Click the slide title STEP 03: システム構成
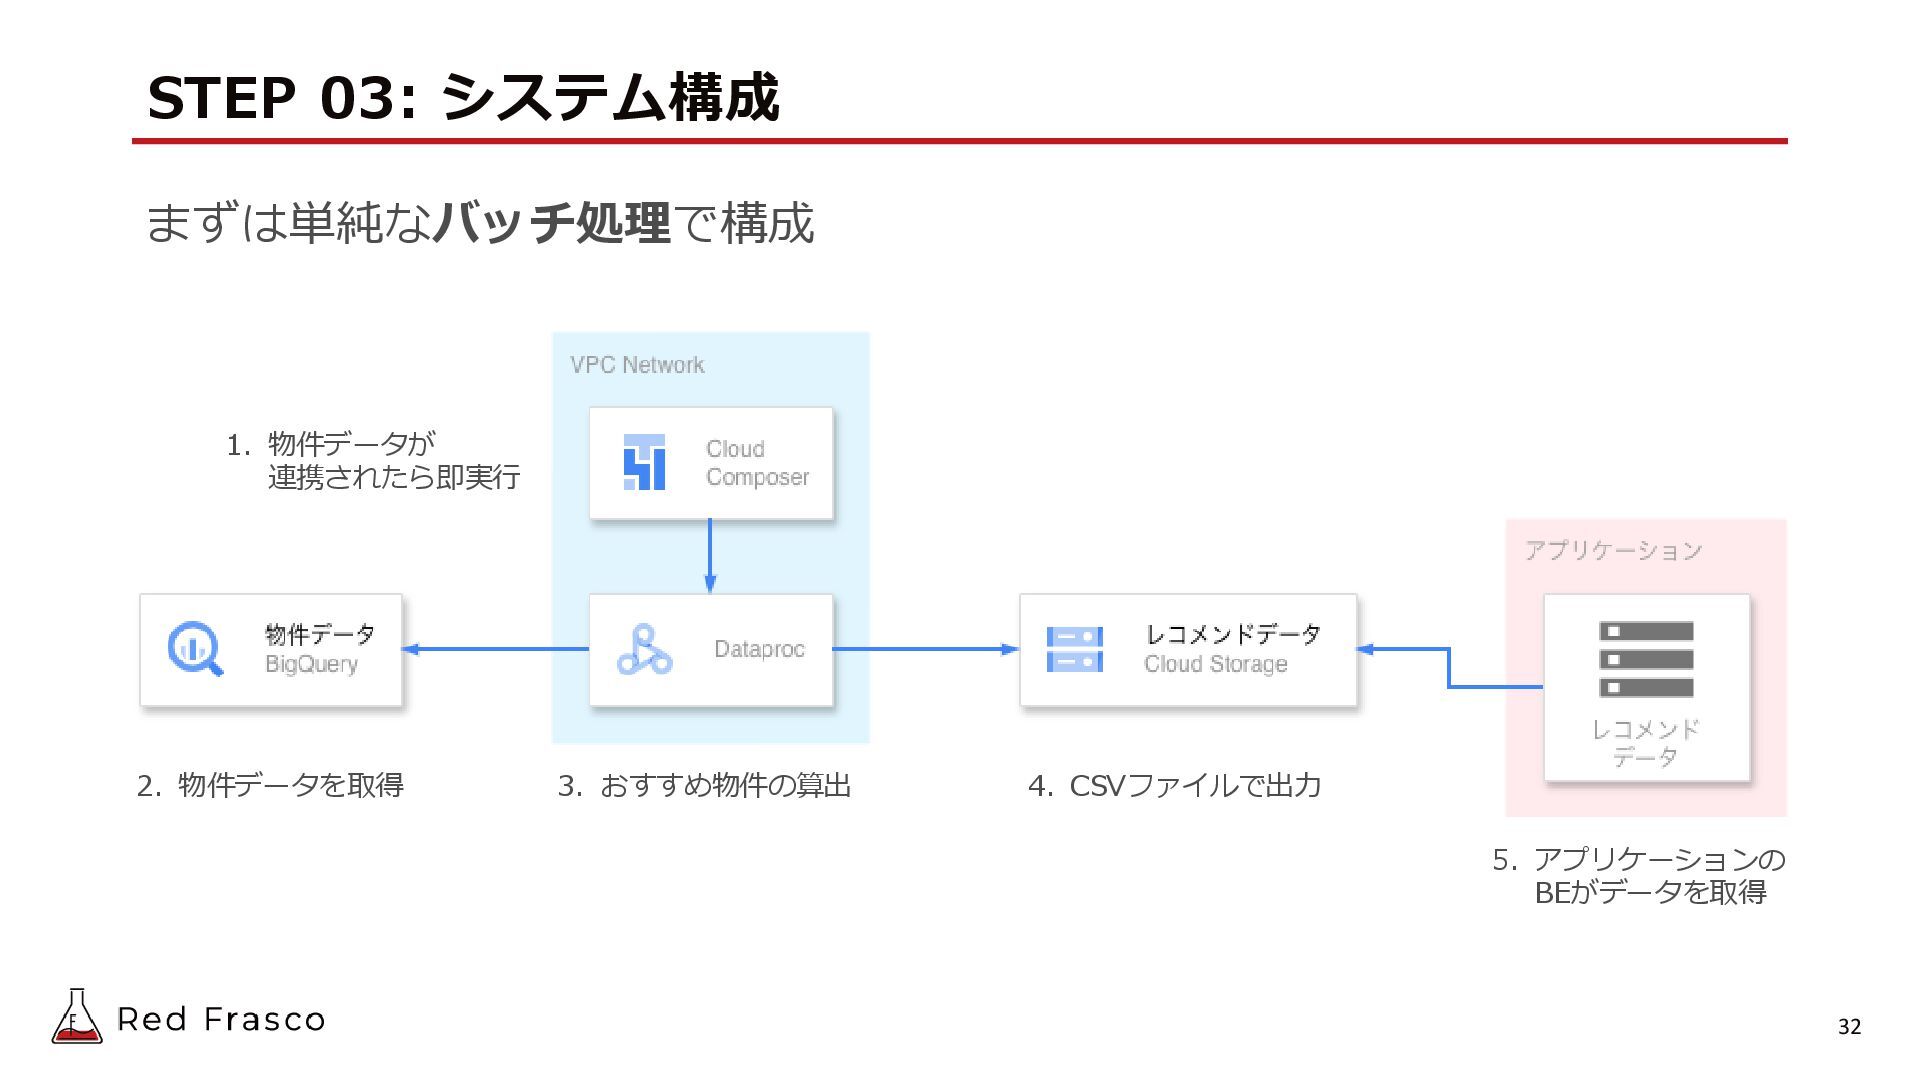1920x1080 pixels. point(462,98)
